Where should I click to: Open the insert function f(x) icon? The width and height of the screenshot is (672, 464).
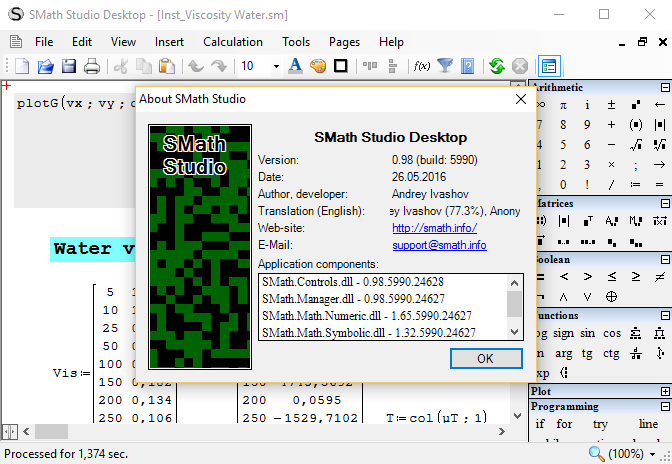422,66
